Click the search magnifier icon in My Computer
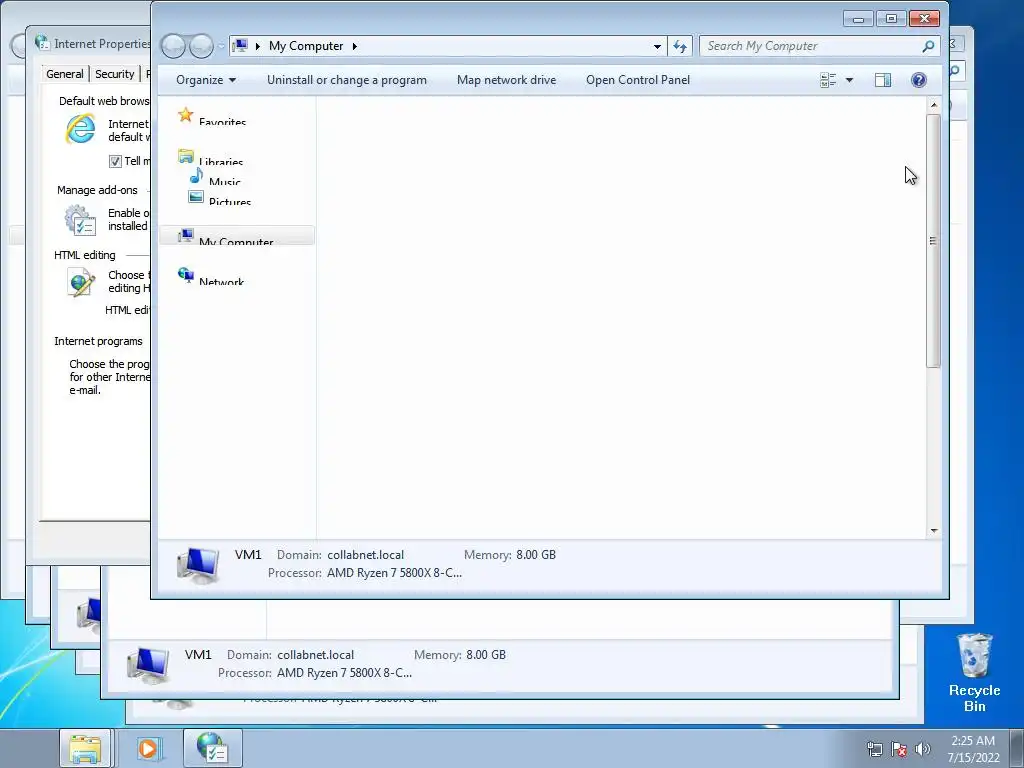Viewport: 1024px width, 768px height. point(928,46)
